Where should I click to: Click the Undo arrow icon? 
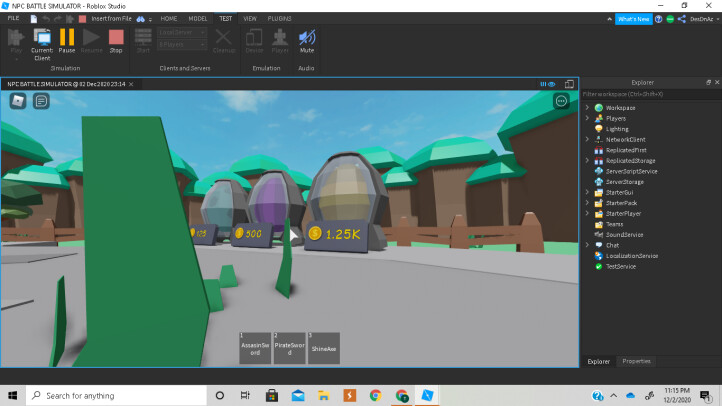click(46, 19)
